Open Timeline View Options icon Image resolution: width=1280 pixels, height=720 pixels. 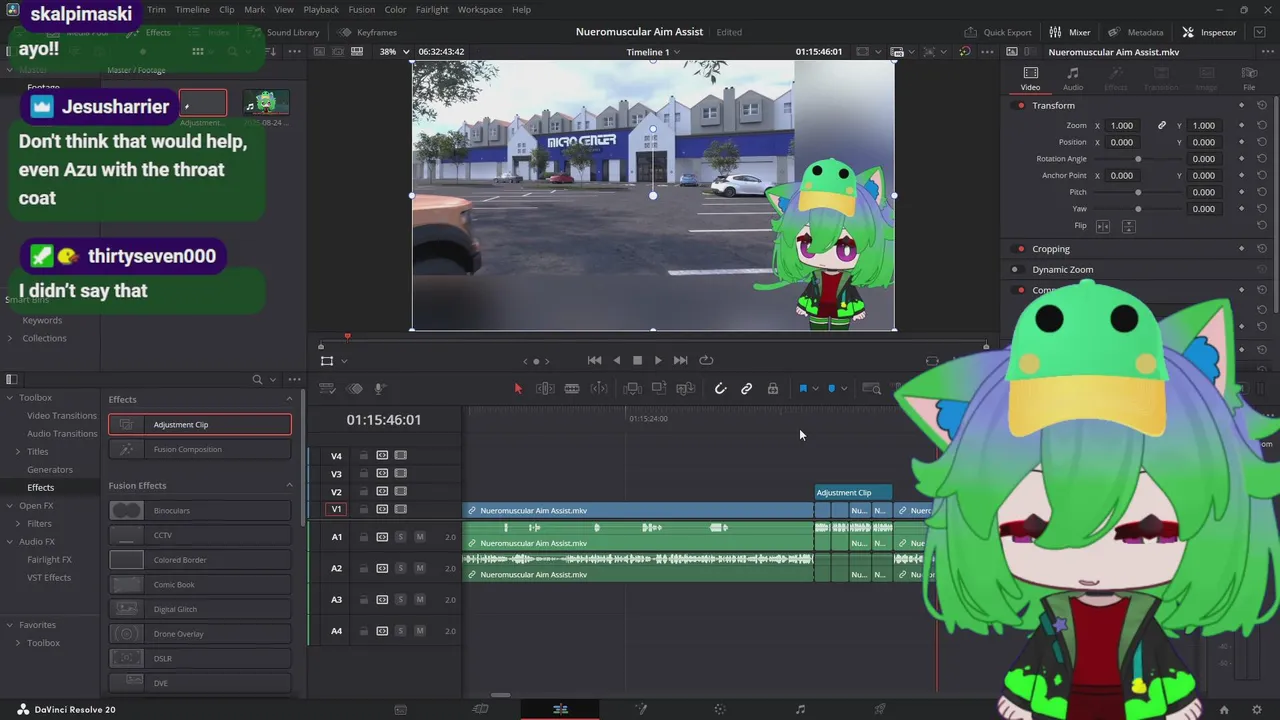pyautogui.click(x=327, y=388)
